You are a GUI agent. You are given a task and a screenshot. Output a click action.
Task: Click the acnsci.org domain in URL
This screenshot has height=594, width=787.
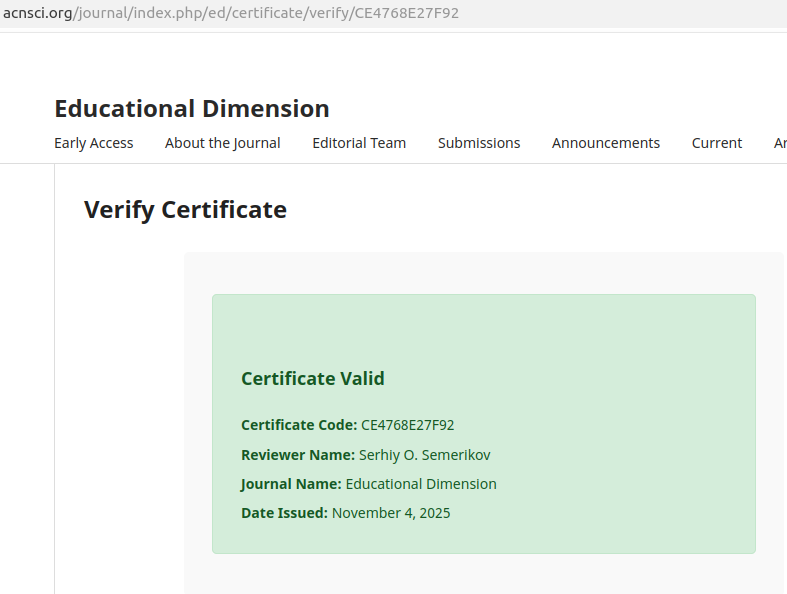36,13
